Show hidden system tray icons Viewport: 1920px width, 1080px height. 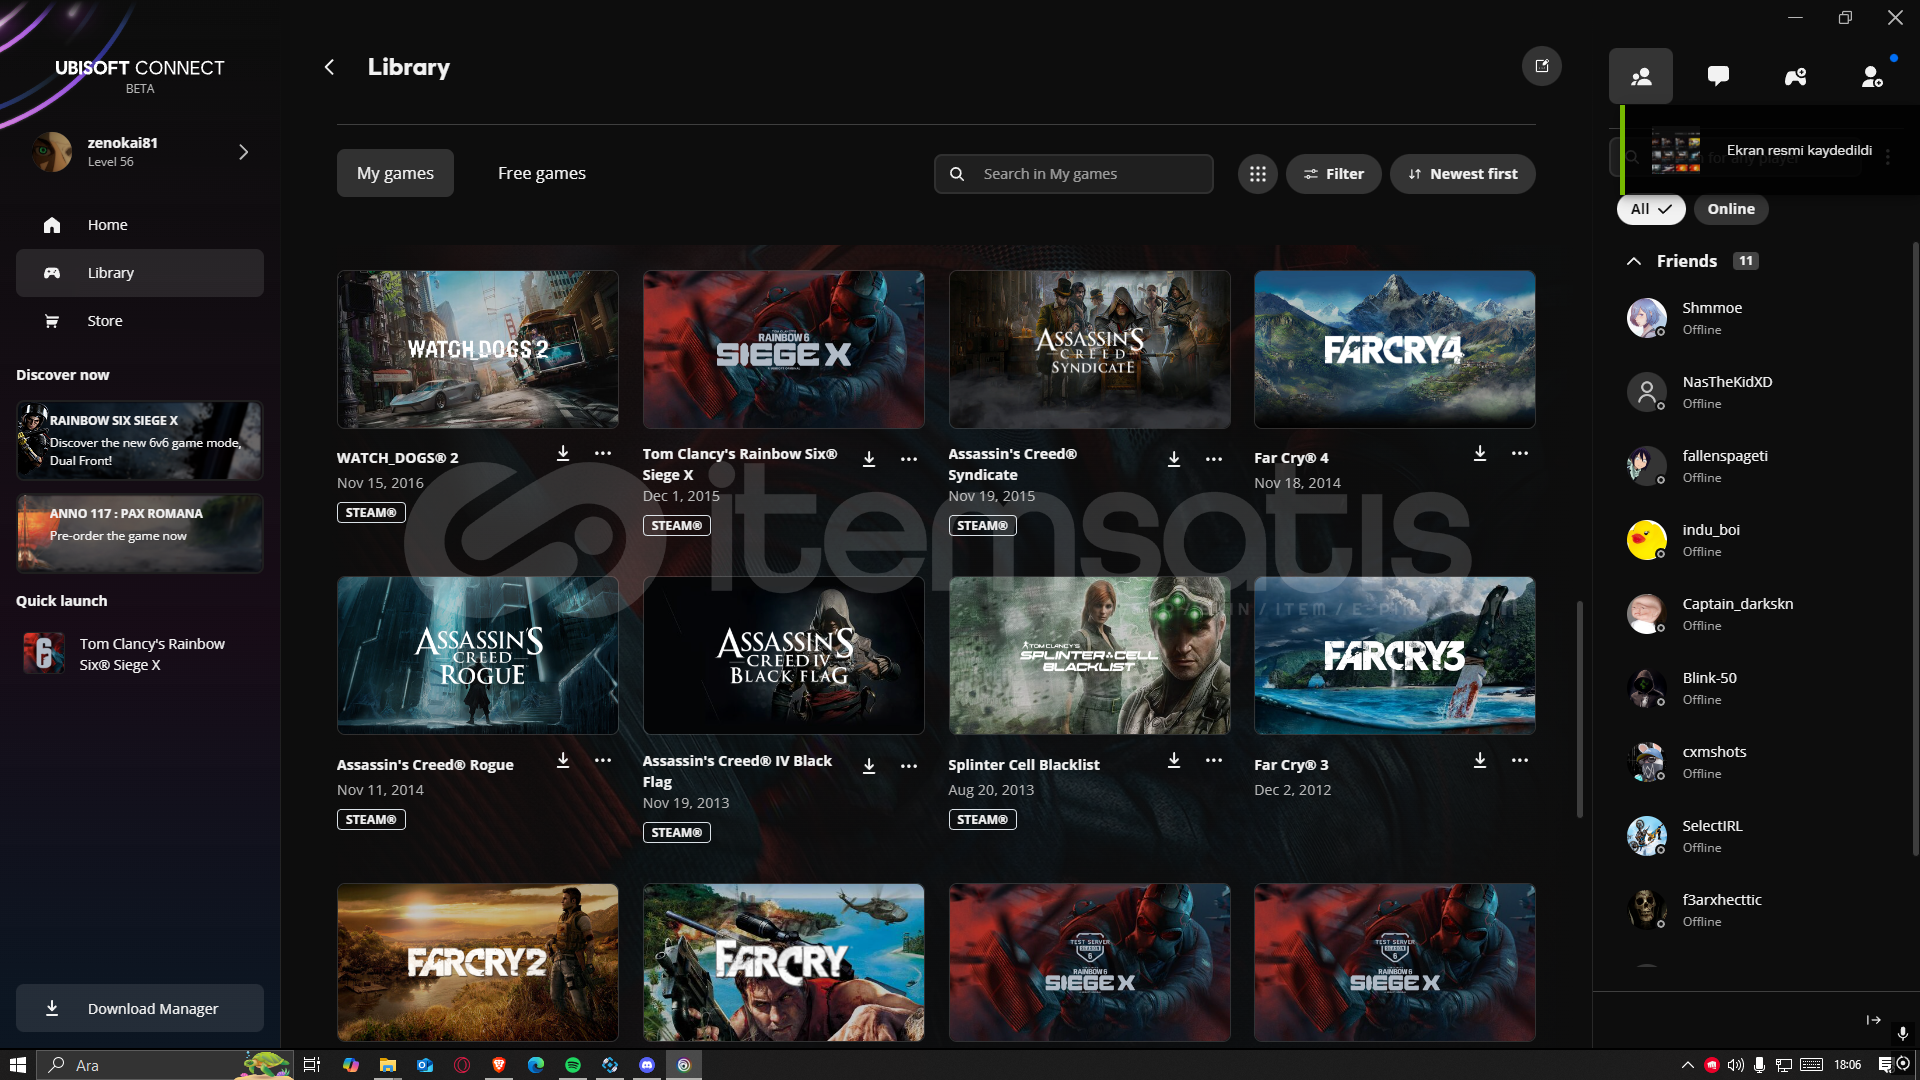coord(1687,1065)
